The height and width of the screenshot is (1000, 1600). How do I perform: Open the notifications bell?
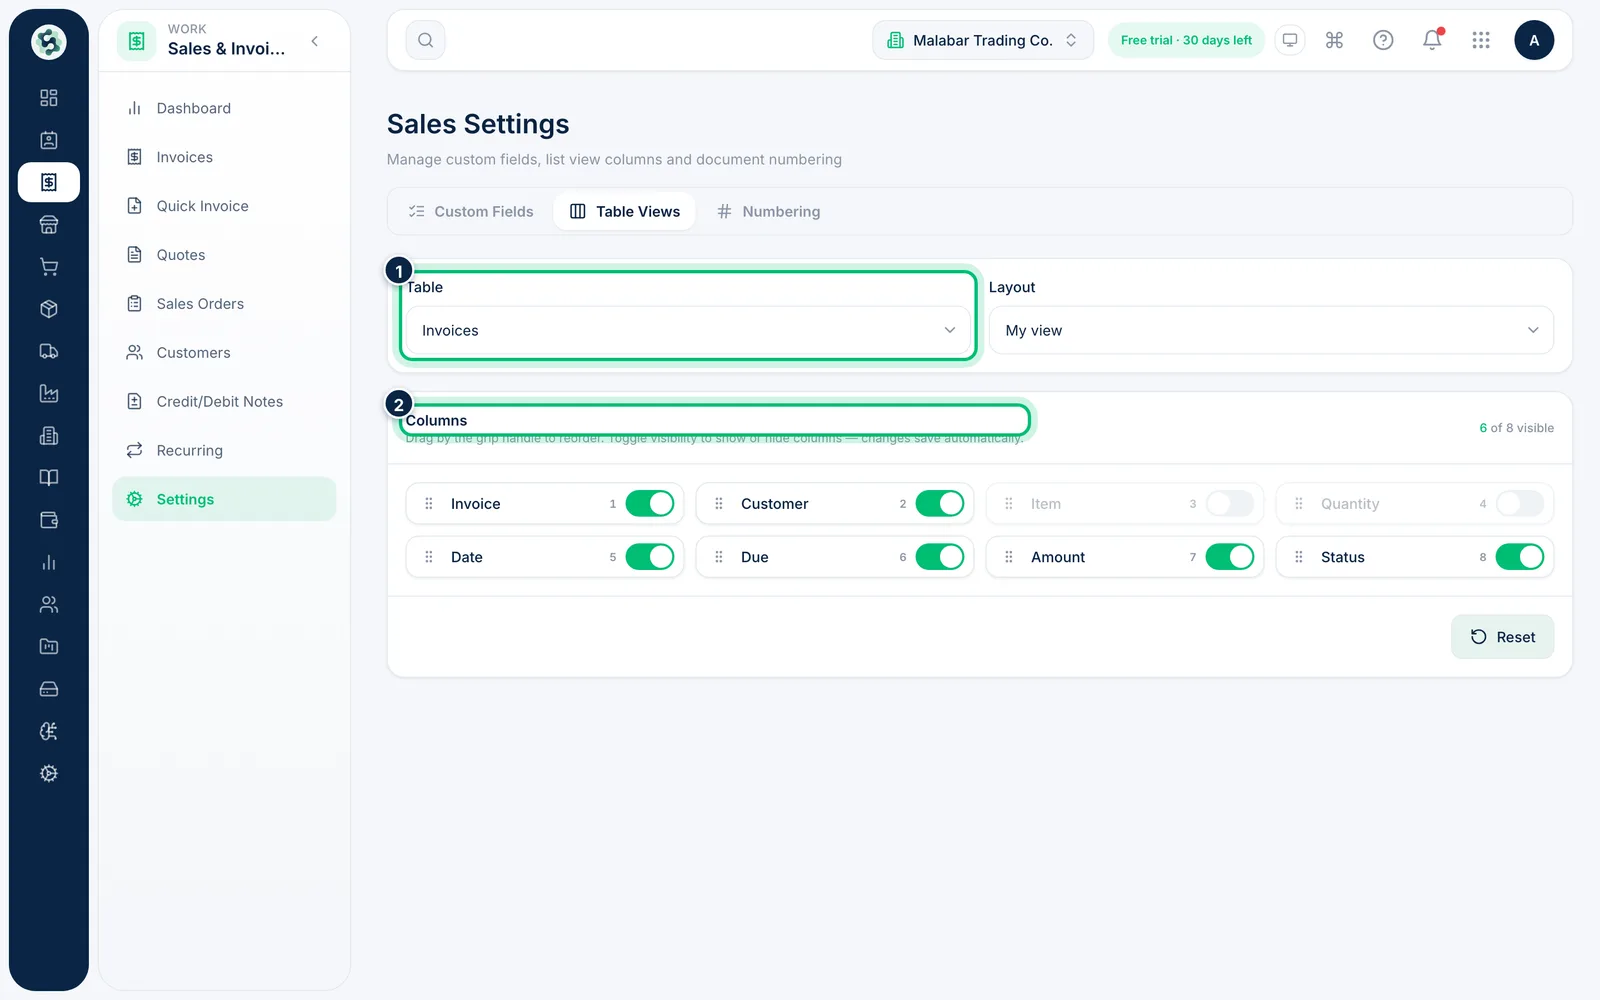(1432, 40)
